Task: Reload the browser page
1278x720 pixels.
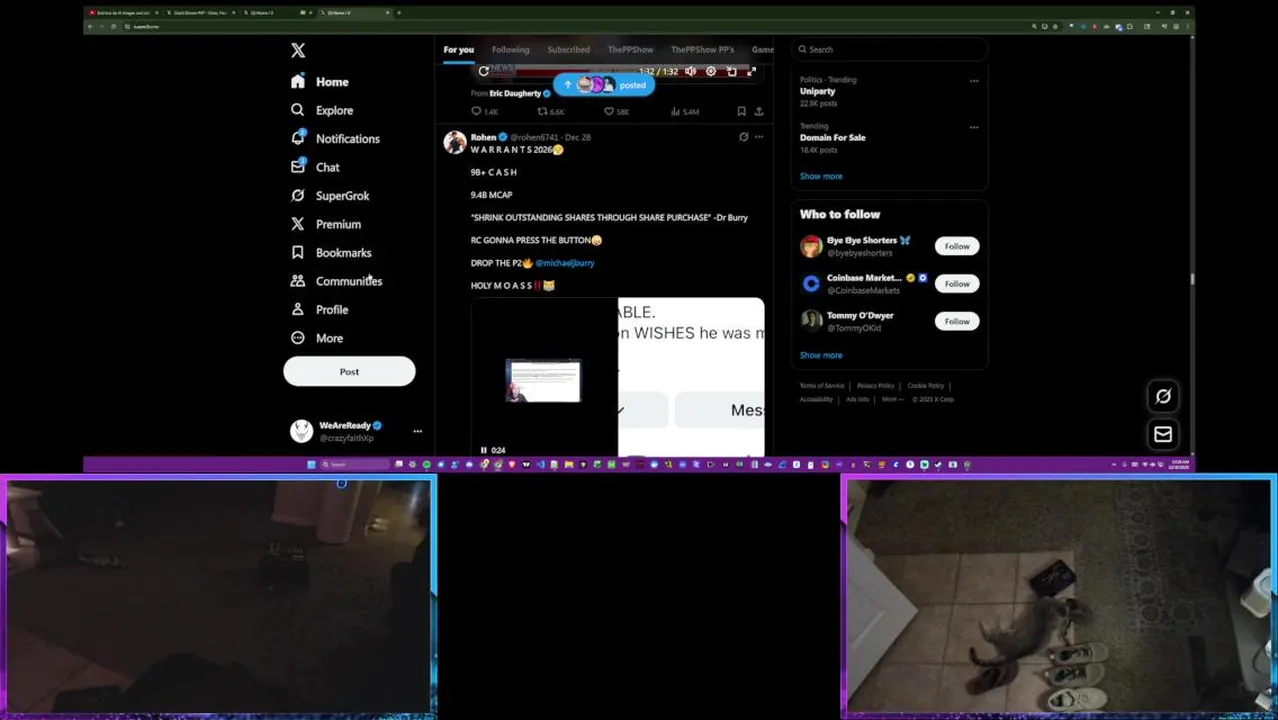Action: tap(113, 26)
